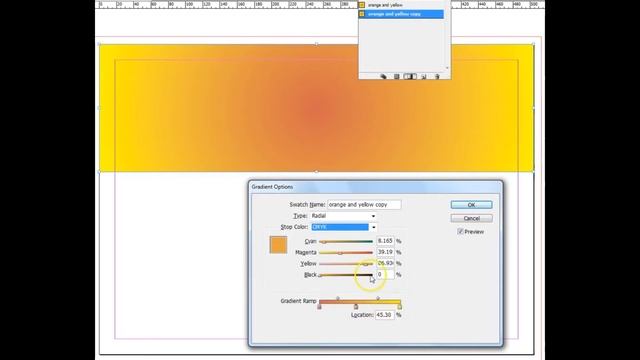Click the swatches panel scroll down arrow

tap(447, 68)
